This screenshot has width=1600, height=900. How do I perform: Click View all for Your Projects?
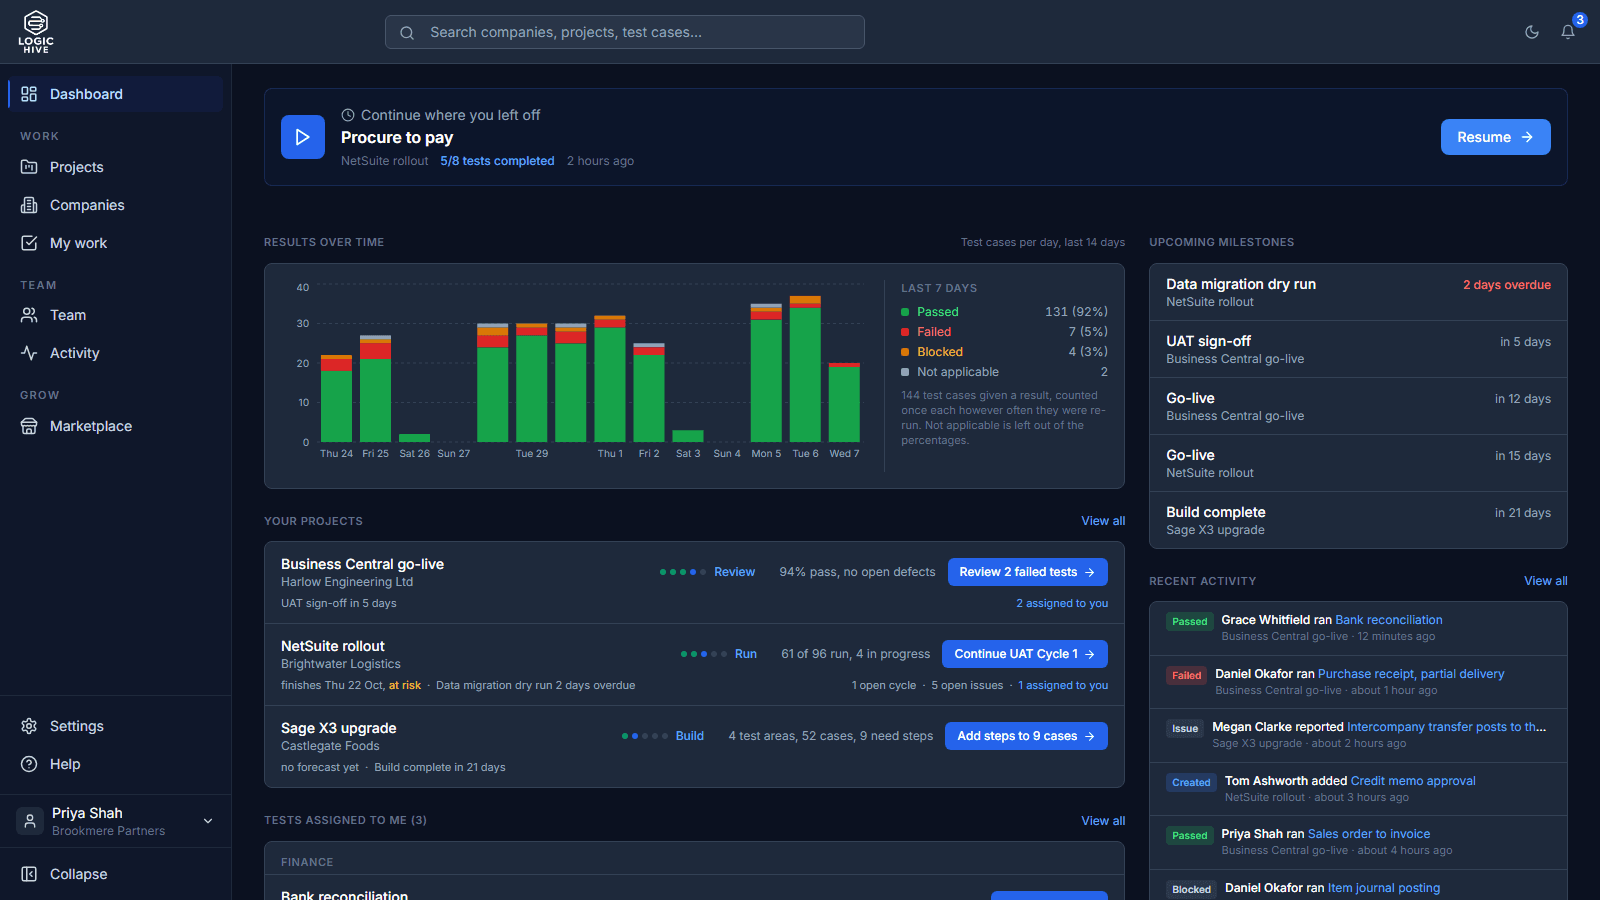(1103, 521)
